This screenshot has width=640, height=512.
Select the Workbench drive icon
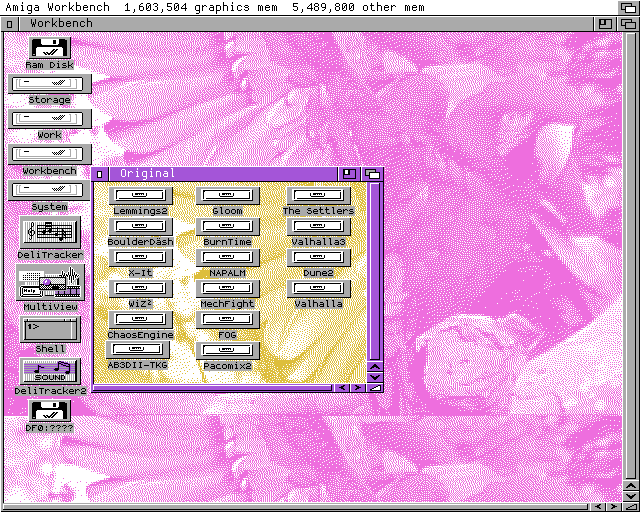[50, 154]
